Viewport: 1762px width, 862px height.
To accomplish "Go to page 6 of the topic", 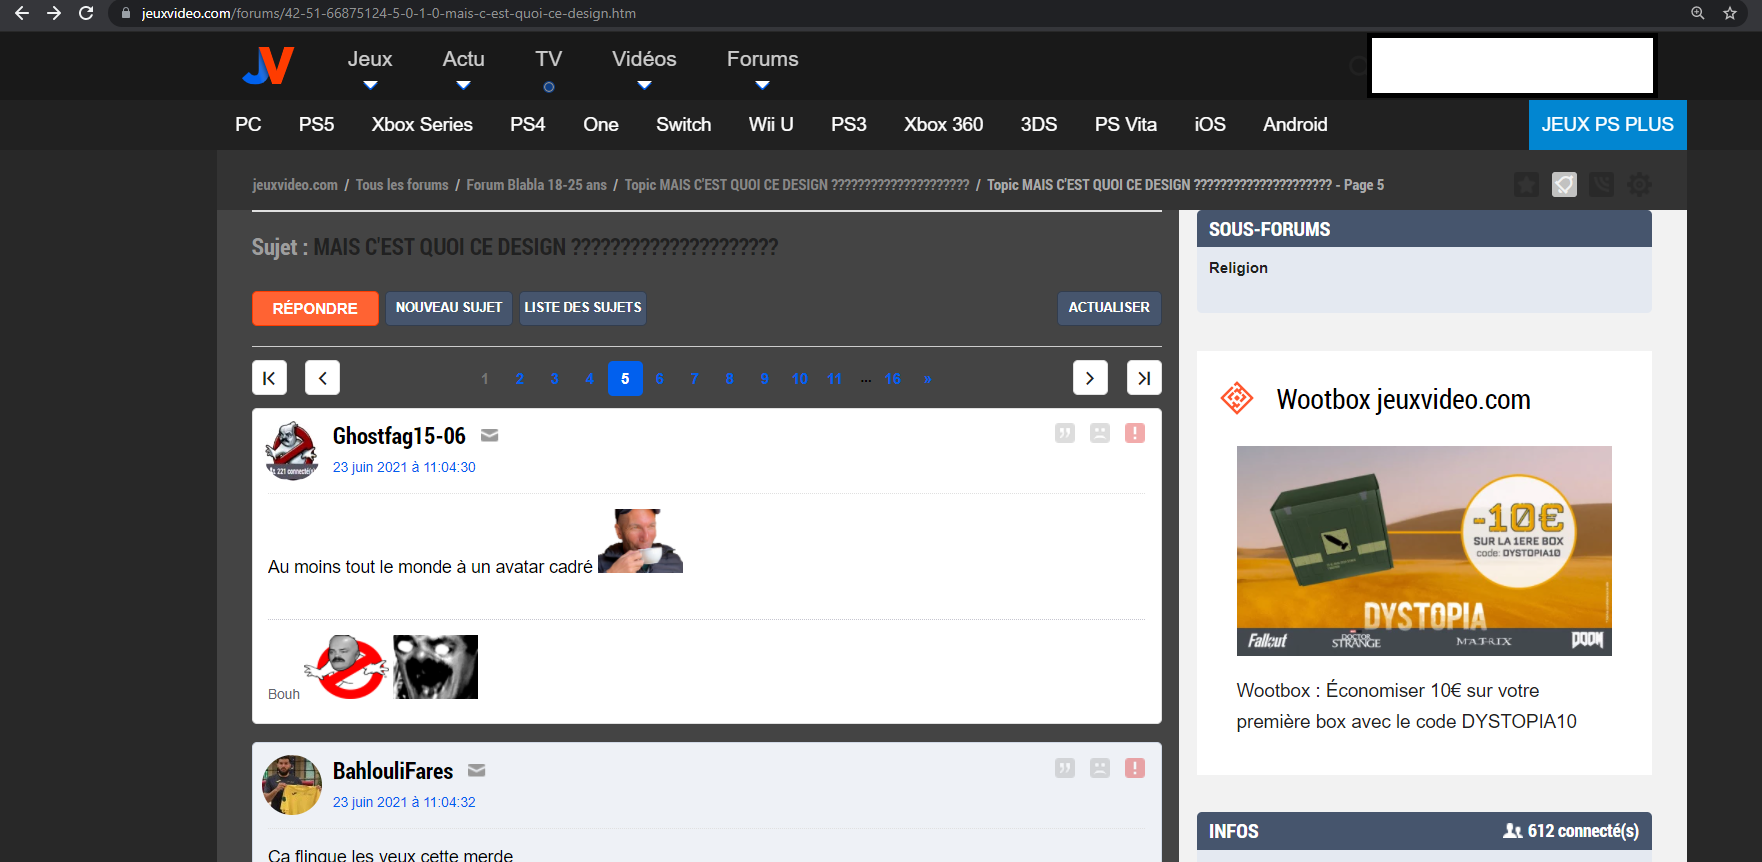I will (660, 379).
